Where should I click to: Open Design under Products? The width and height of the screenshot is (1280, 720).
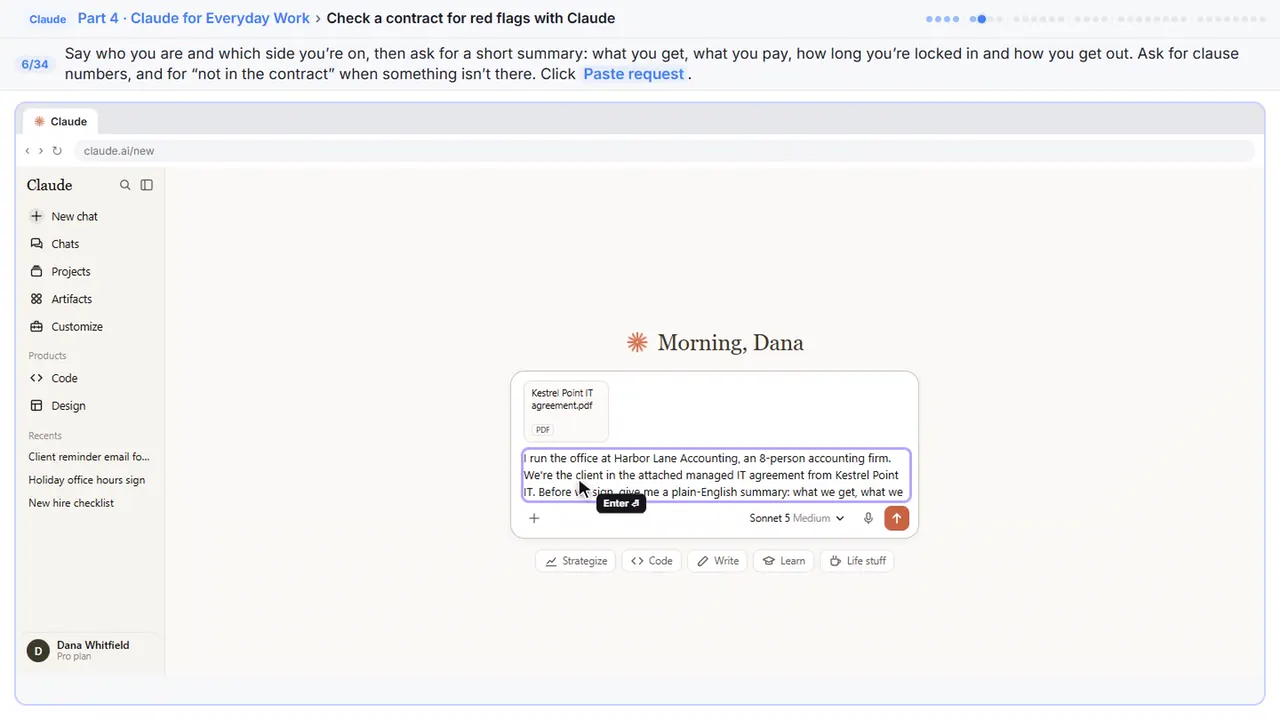click(x=90, y=406)
